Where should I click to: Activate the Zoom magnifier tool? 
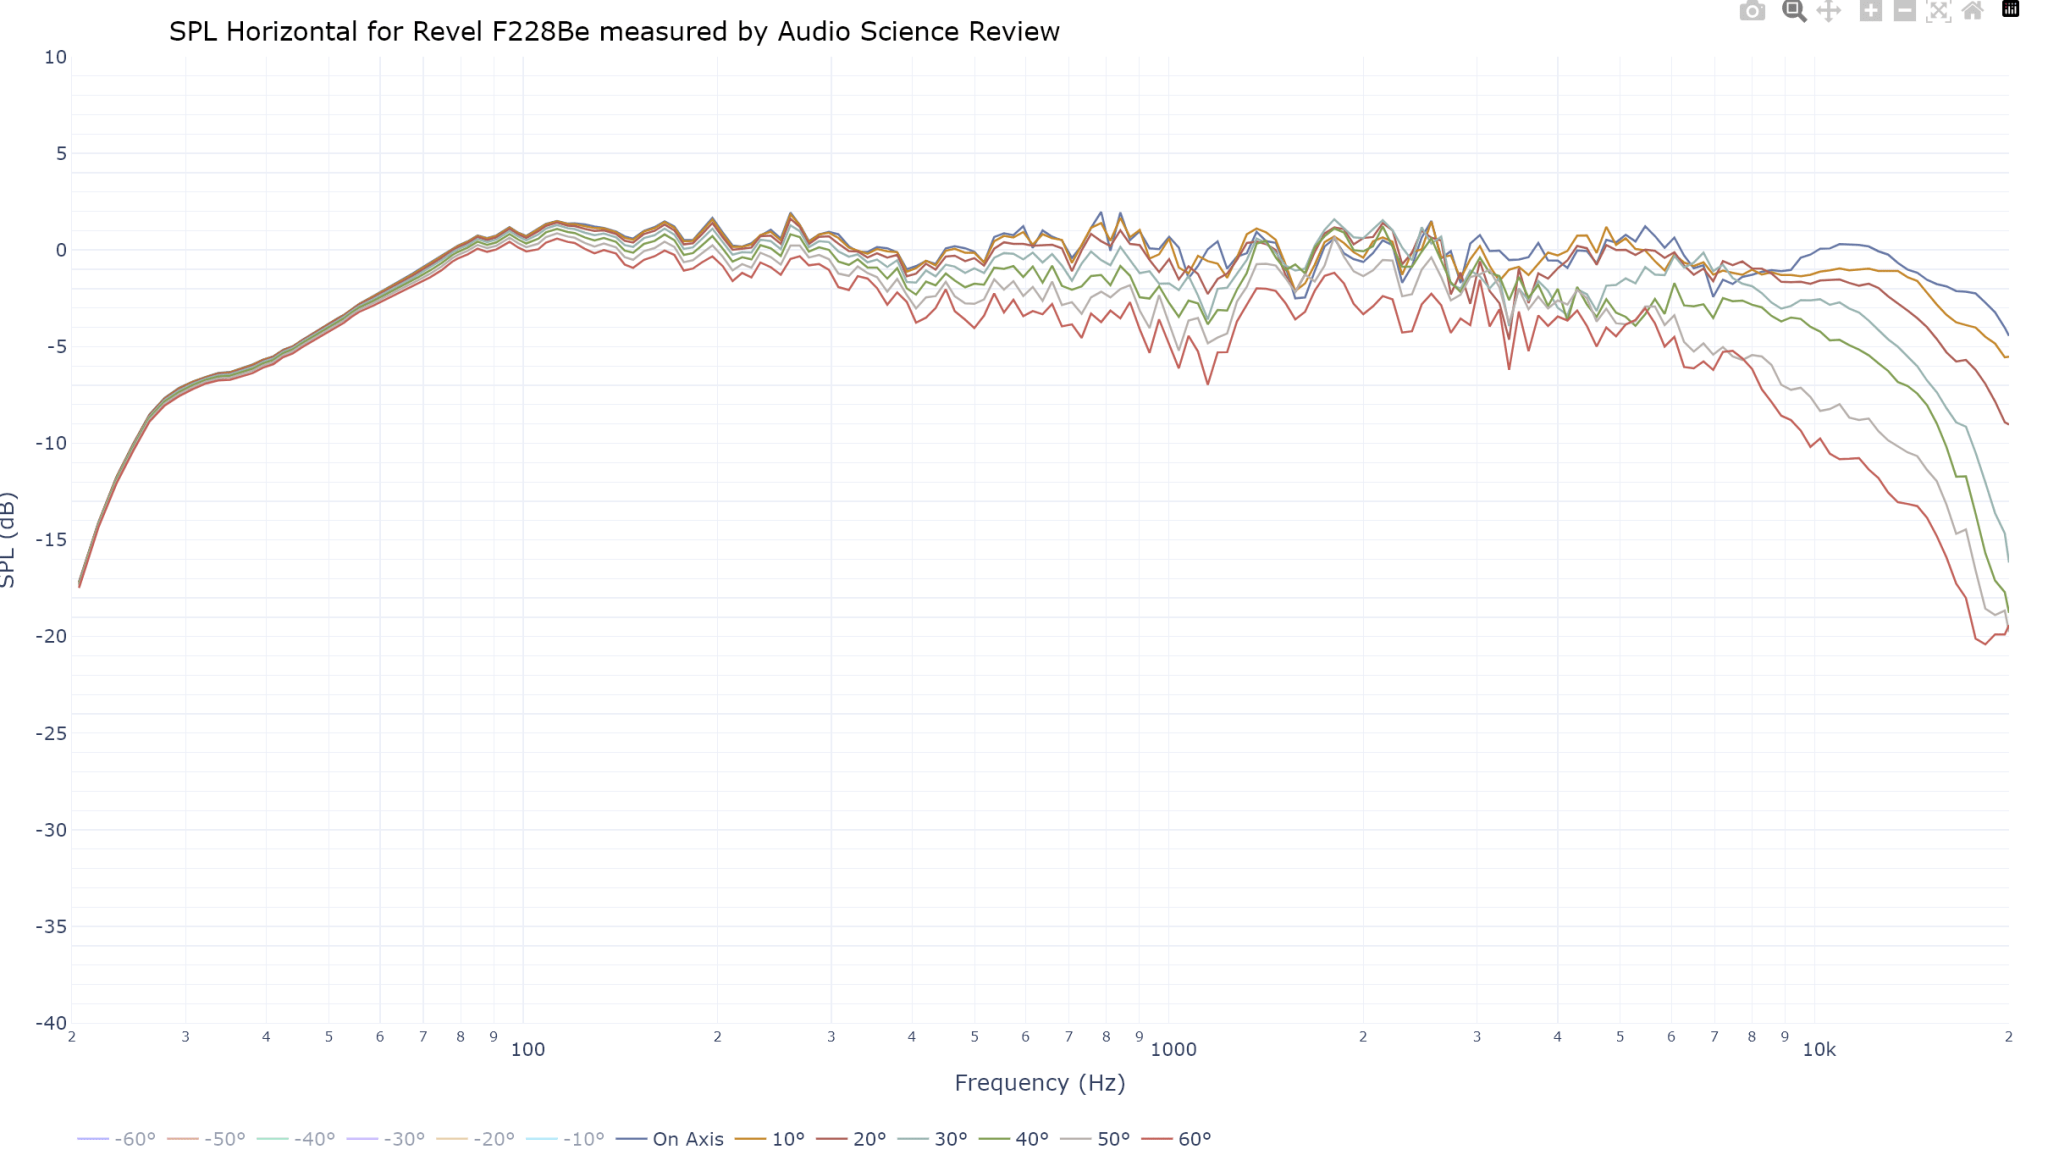tap(1794, 11)
